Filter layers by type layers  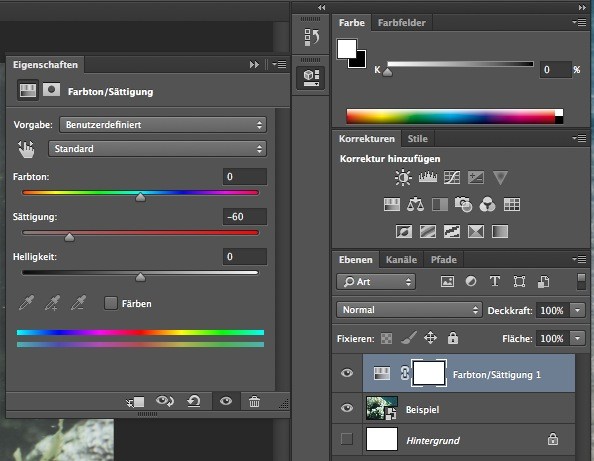[495, 281]
